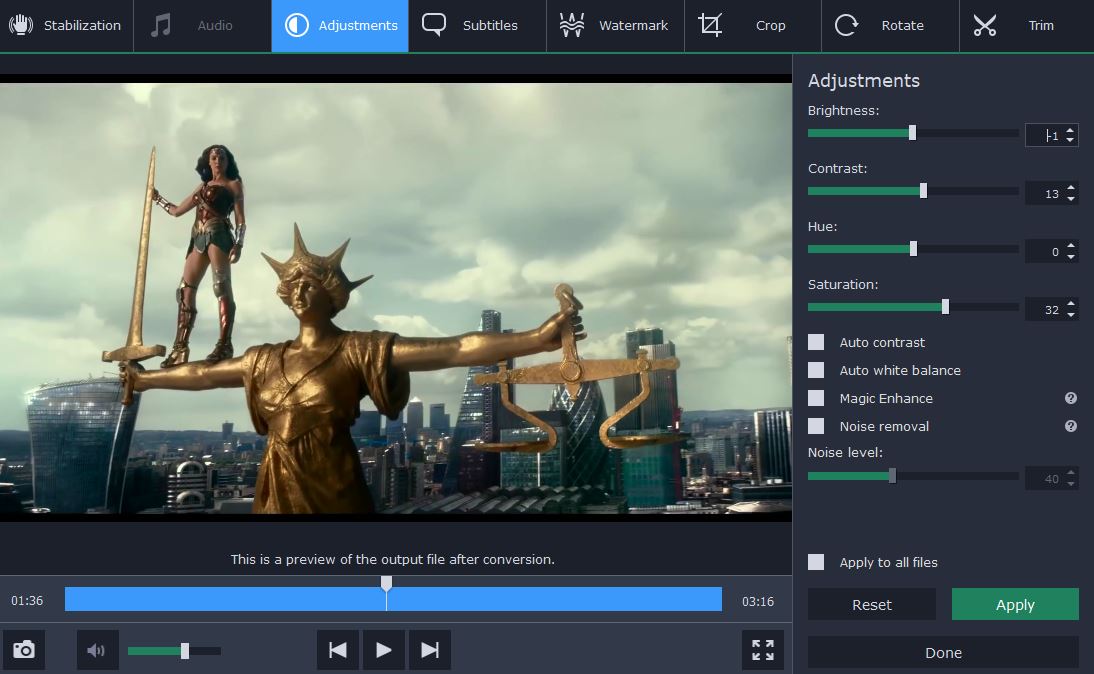Click the stabilization hand icon

click(x=21, y=25)
